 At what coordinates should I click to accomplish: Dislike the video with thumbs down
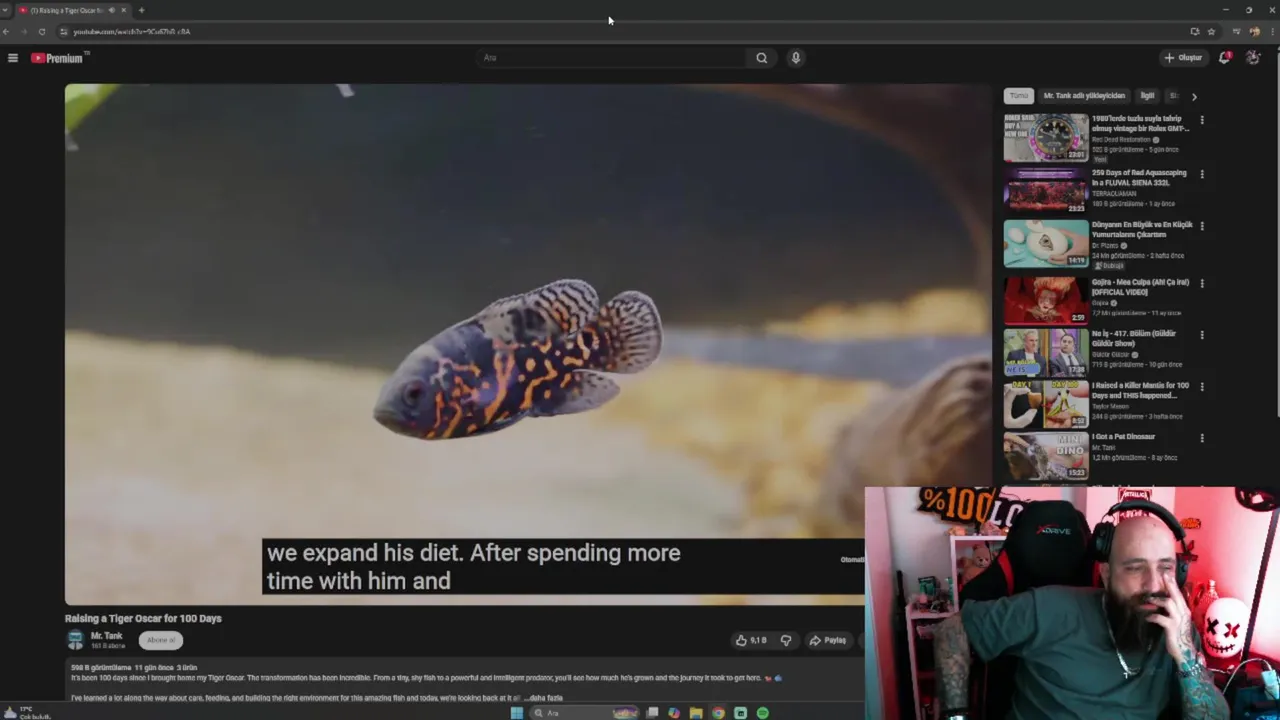786,640
